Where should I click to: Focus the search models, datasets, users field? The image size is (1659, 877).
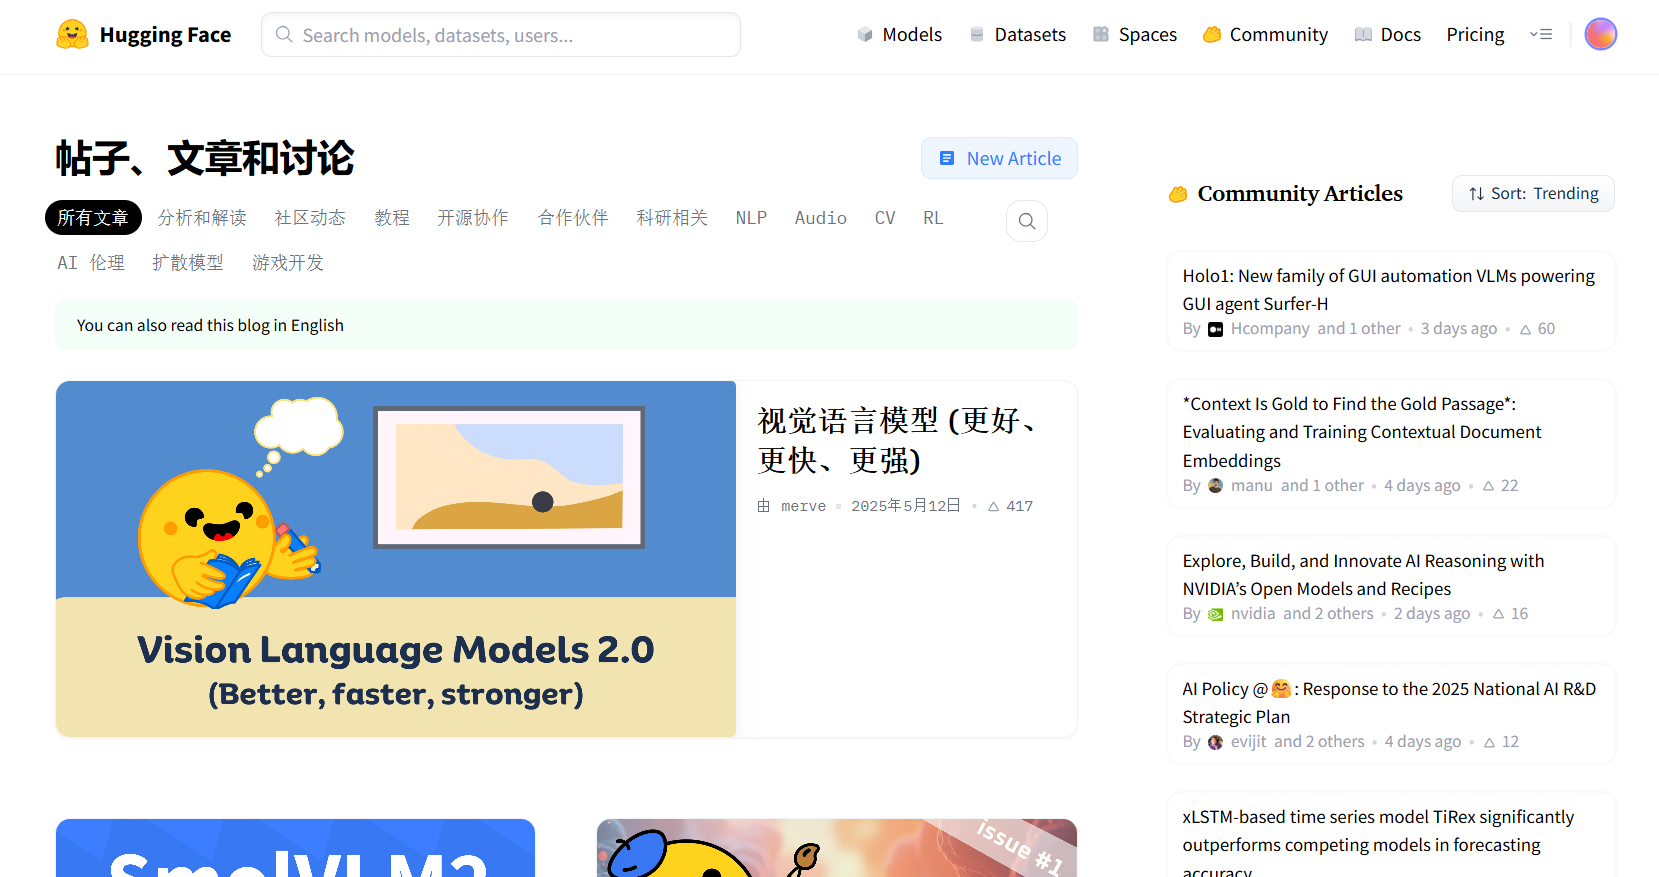click(501, 35)
